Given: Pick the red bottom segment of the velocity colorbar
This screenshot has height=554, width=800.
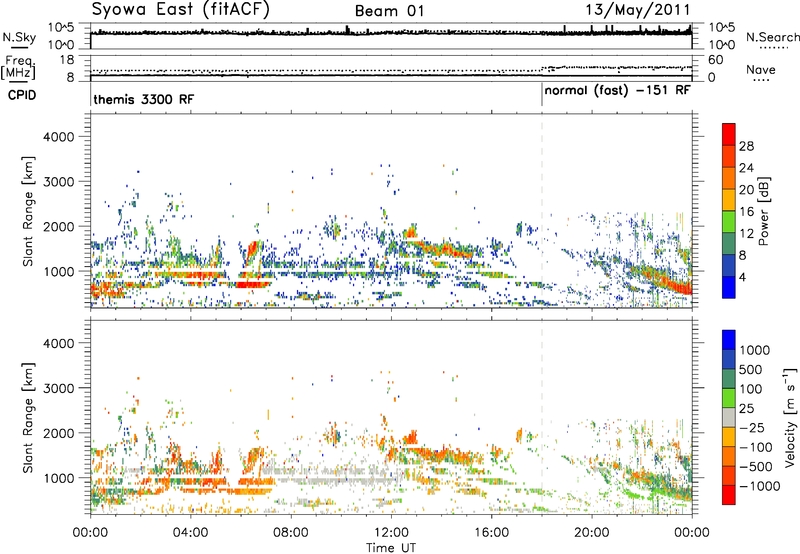Looking at the screenshot, I should click(729, 495).
